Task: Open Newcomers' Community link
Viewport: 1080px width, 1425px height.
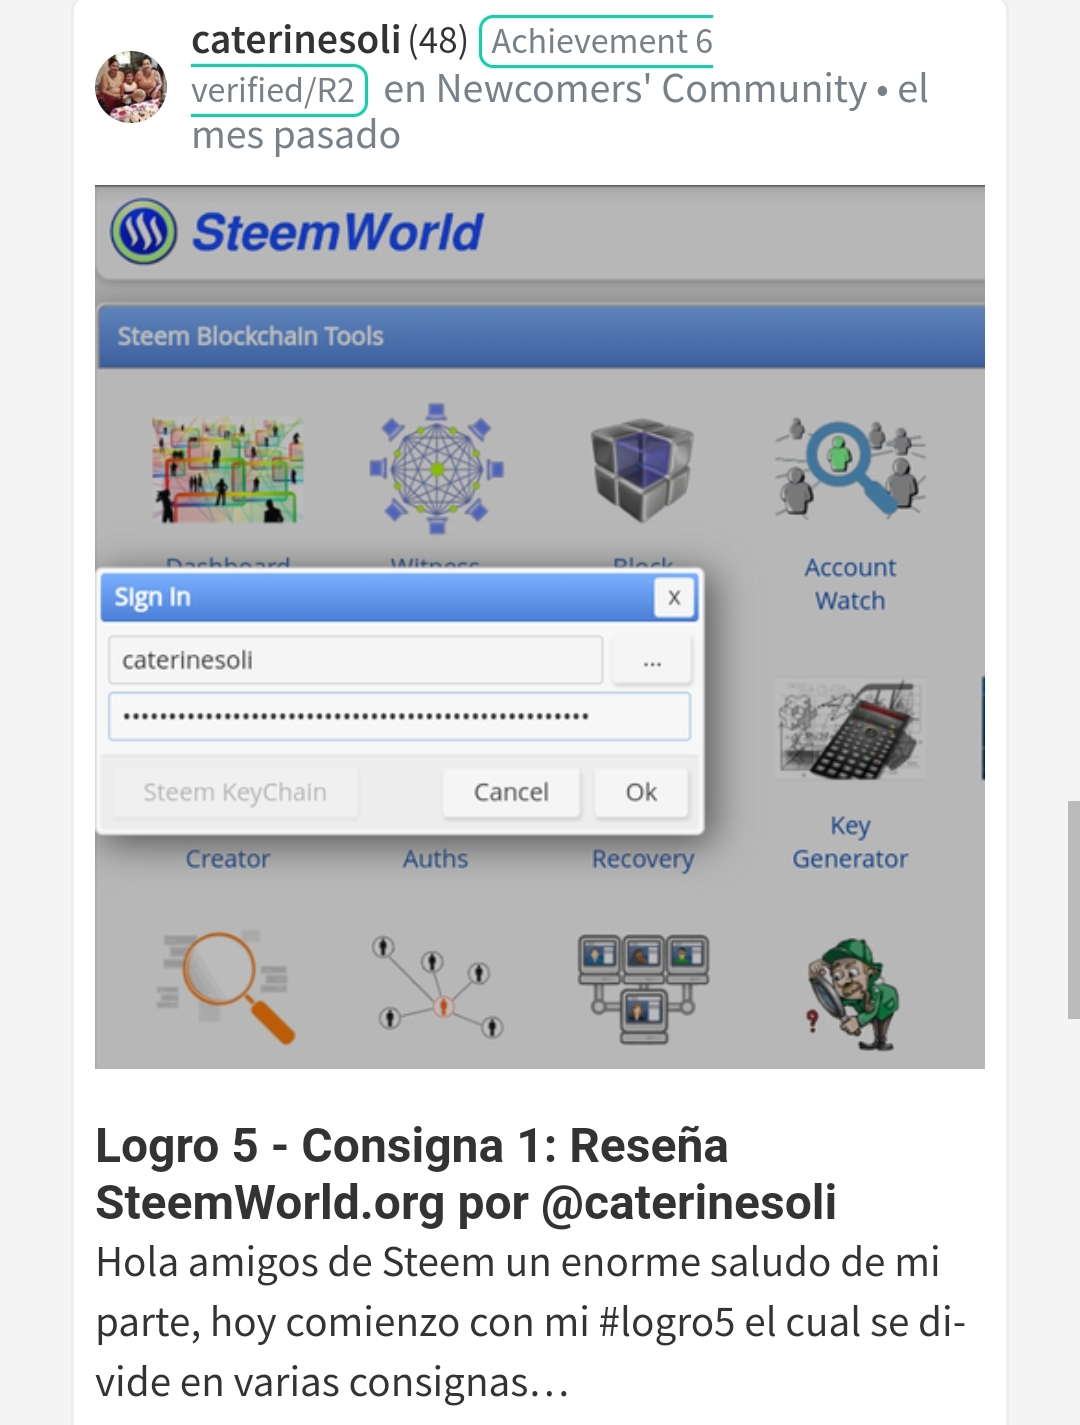Action: click(x=652, y=90)
